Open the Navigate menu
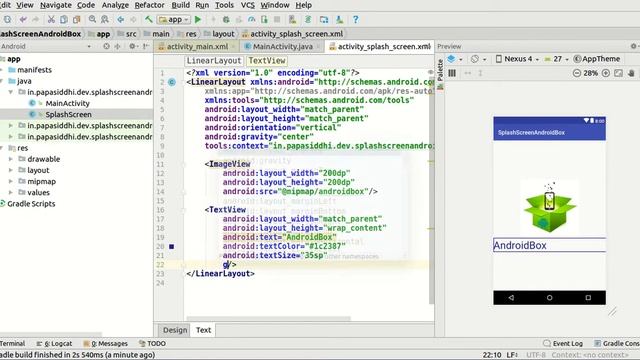640x360 pixels. [x=56, y=5]
